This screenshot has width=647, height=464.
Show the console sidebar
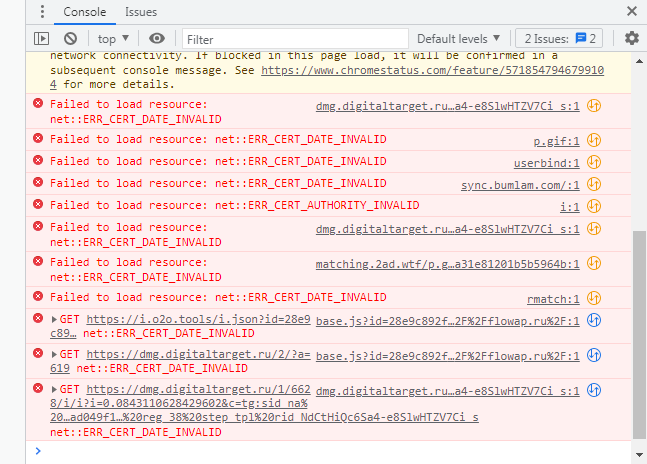[x=41, y=38]
